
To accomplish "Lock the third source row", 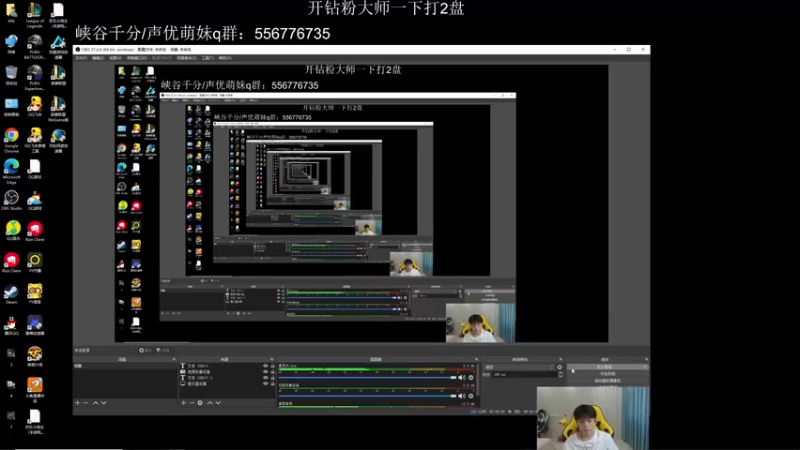I will point(272,378).
